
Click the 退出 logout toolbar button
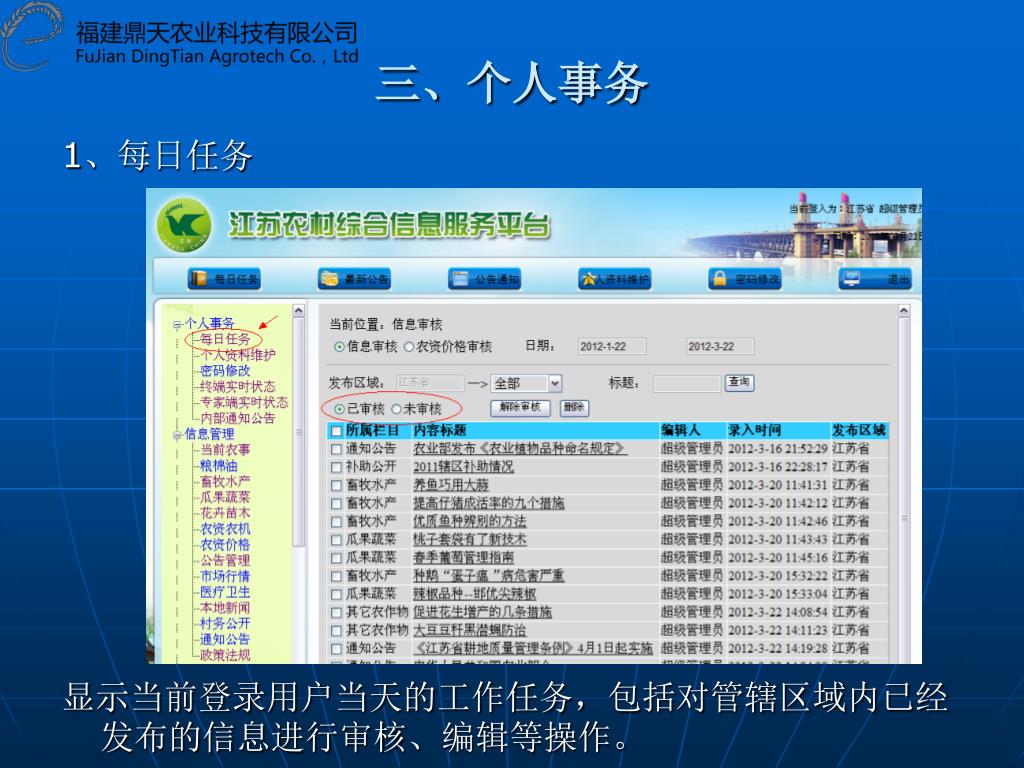point(875,279)
